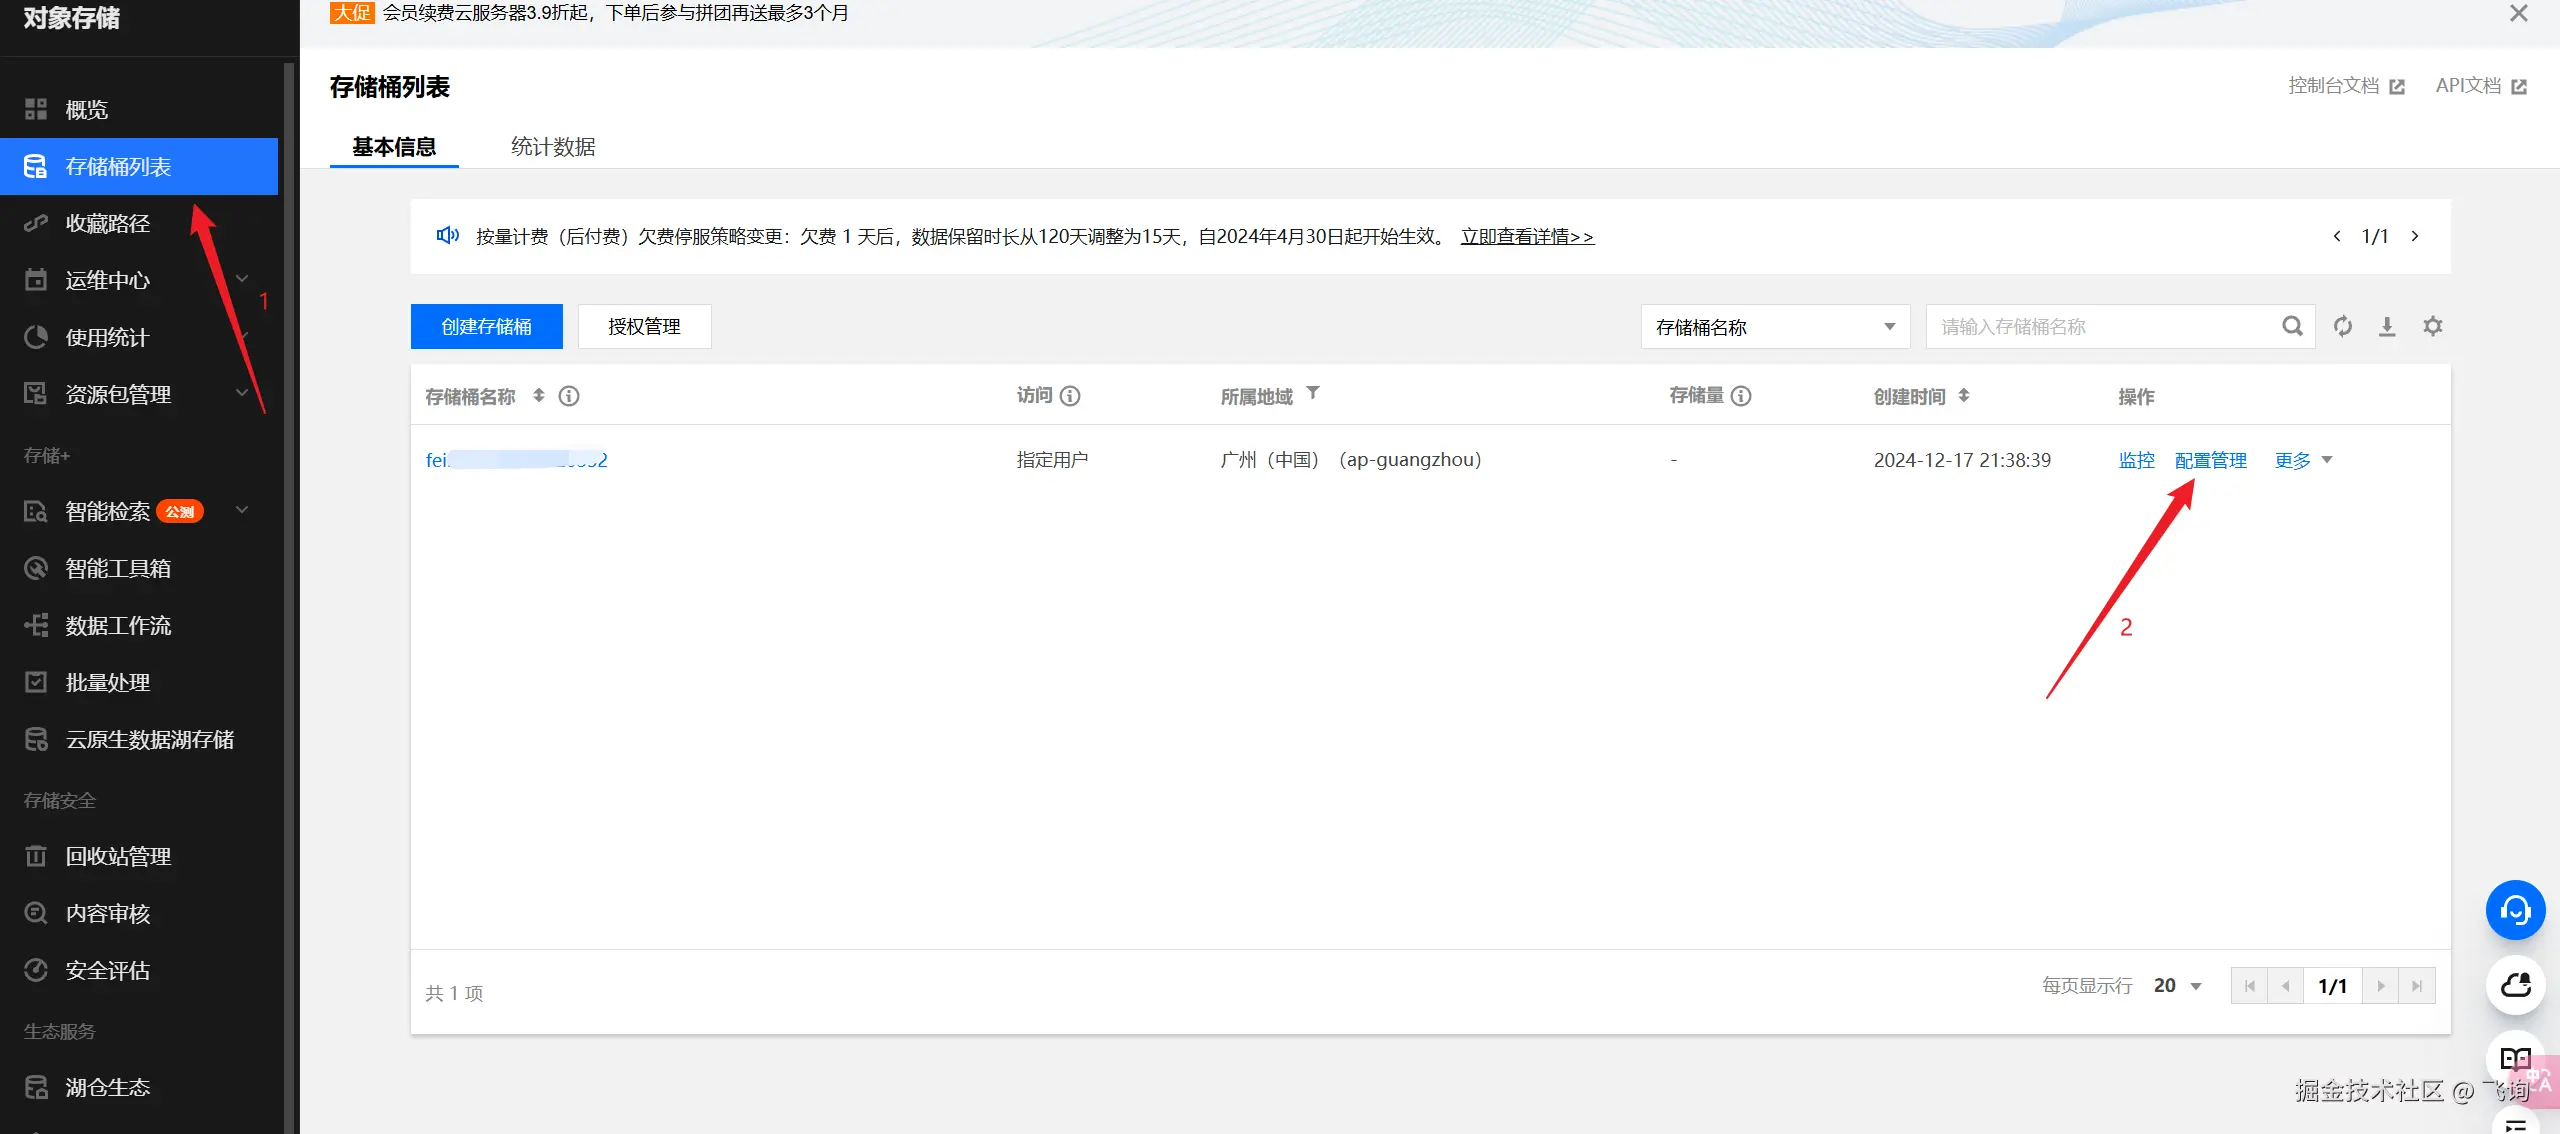
Task: Switch to the 统计数据 tab
Action: click(553, 147)
